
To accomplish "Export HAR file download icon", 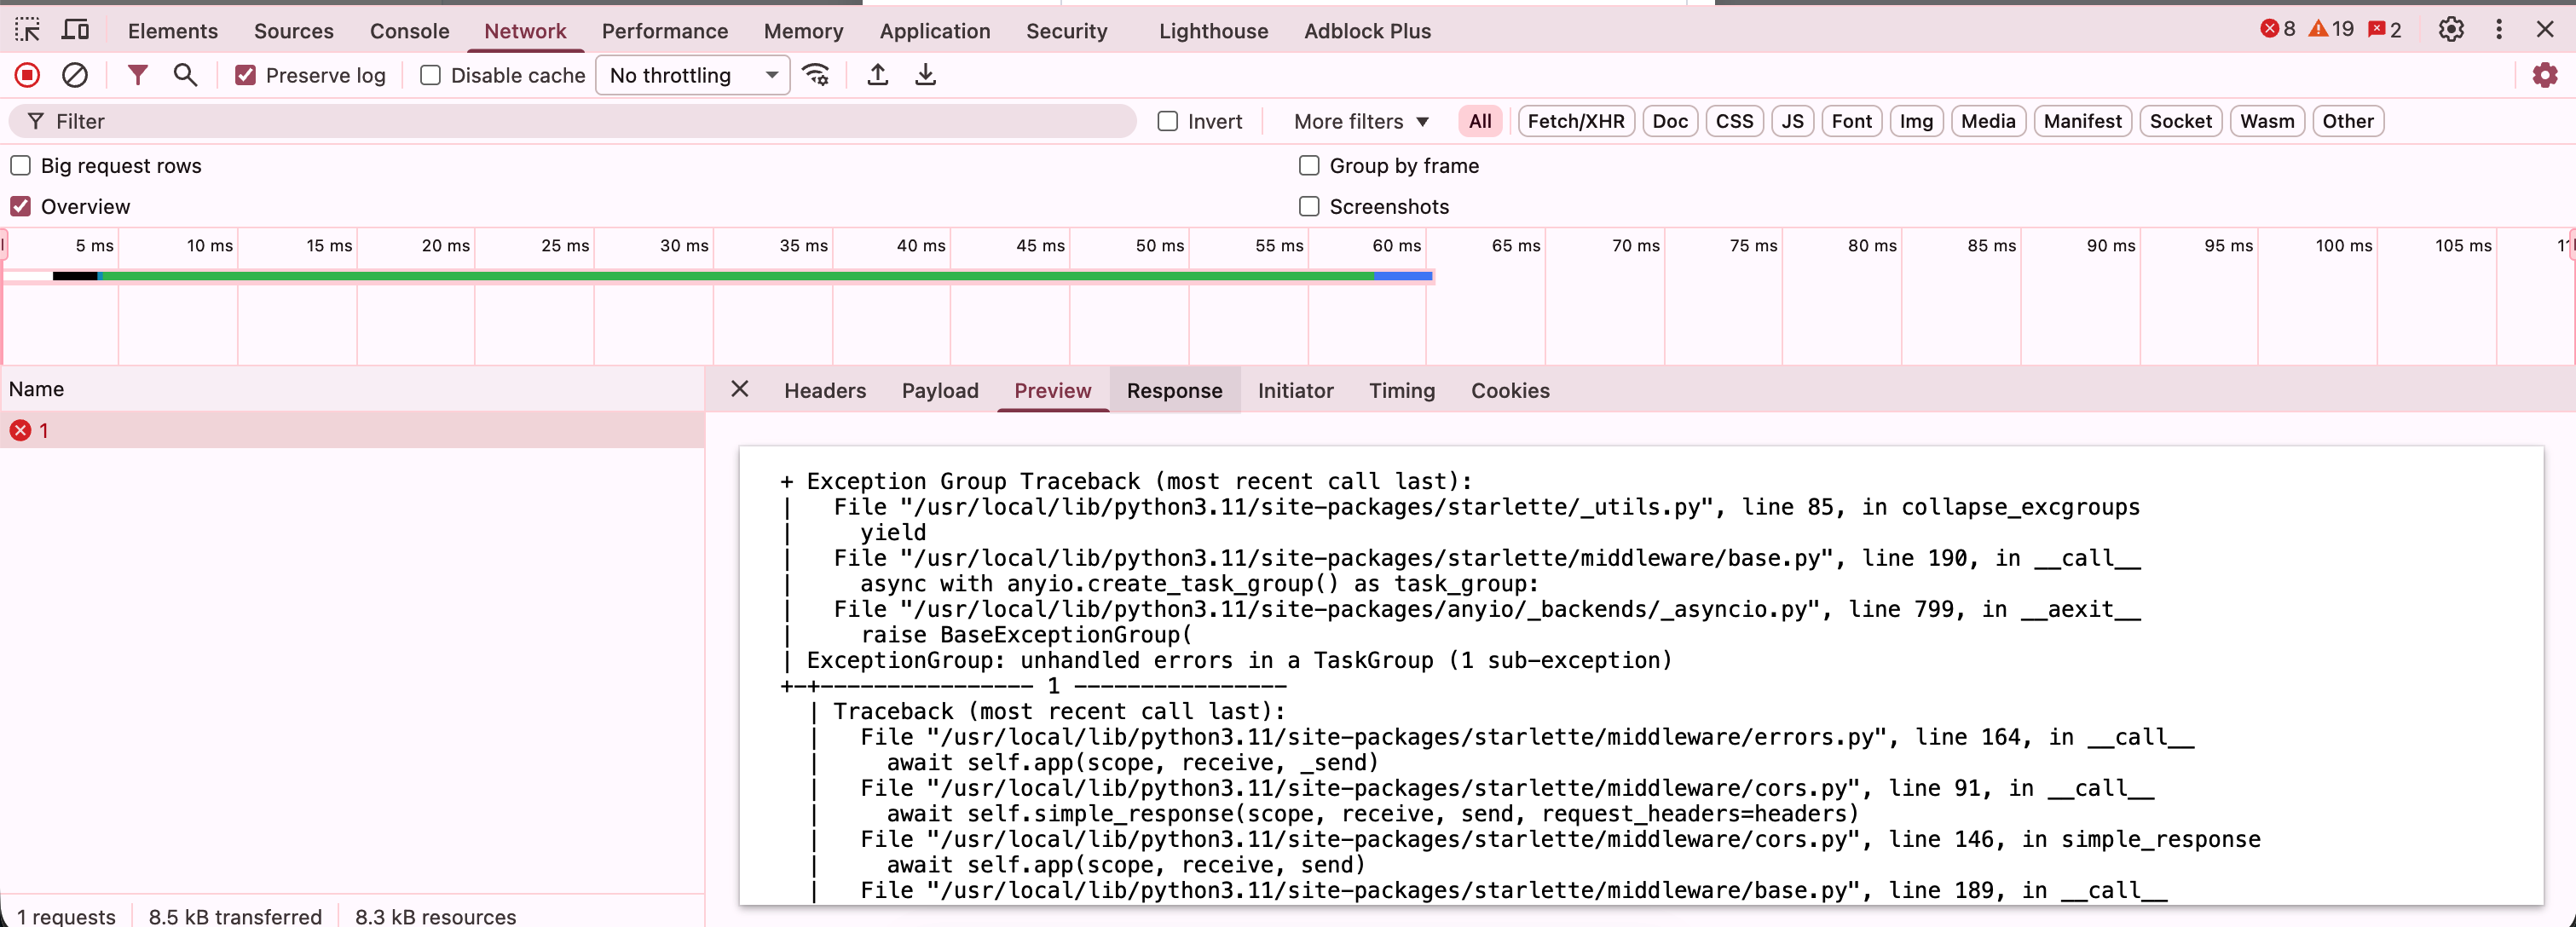I will click(x=925, y=75).
